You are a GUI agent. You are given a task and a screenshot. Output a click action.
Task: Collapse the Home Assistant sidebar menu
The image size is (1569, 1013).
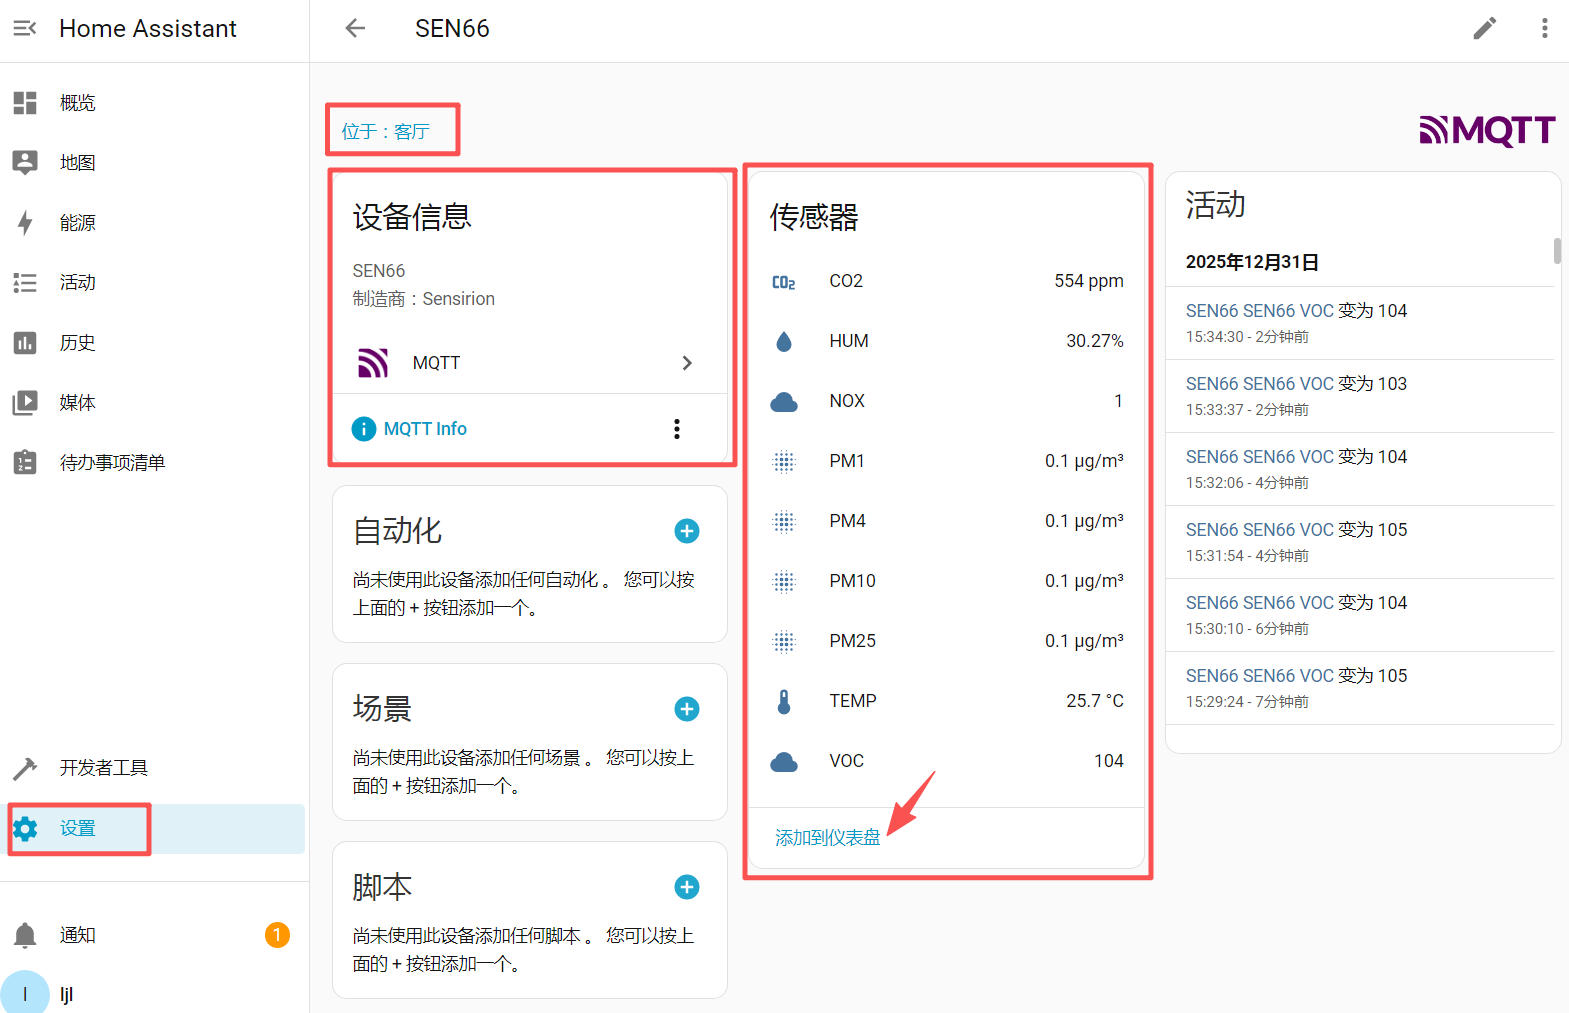(25, 28)
